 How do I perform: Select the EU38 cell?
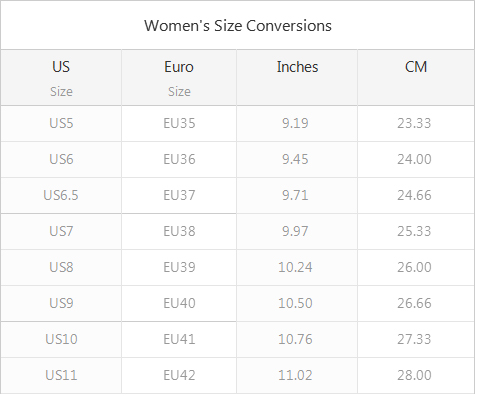179,231
